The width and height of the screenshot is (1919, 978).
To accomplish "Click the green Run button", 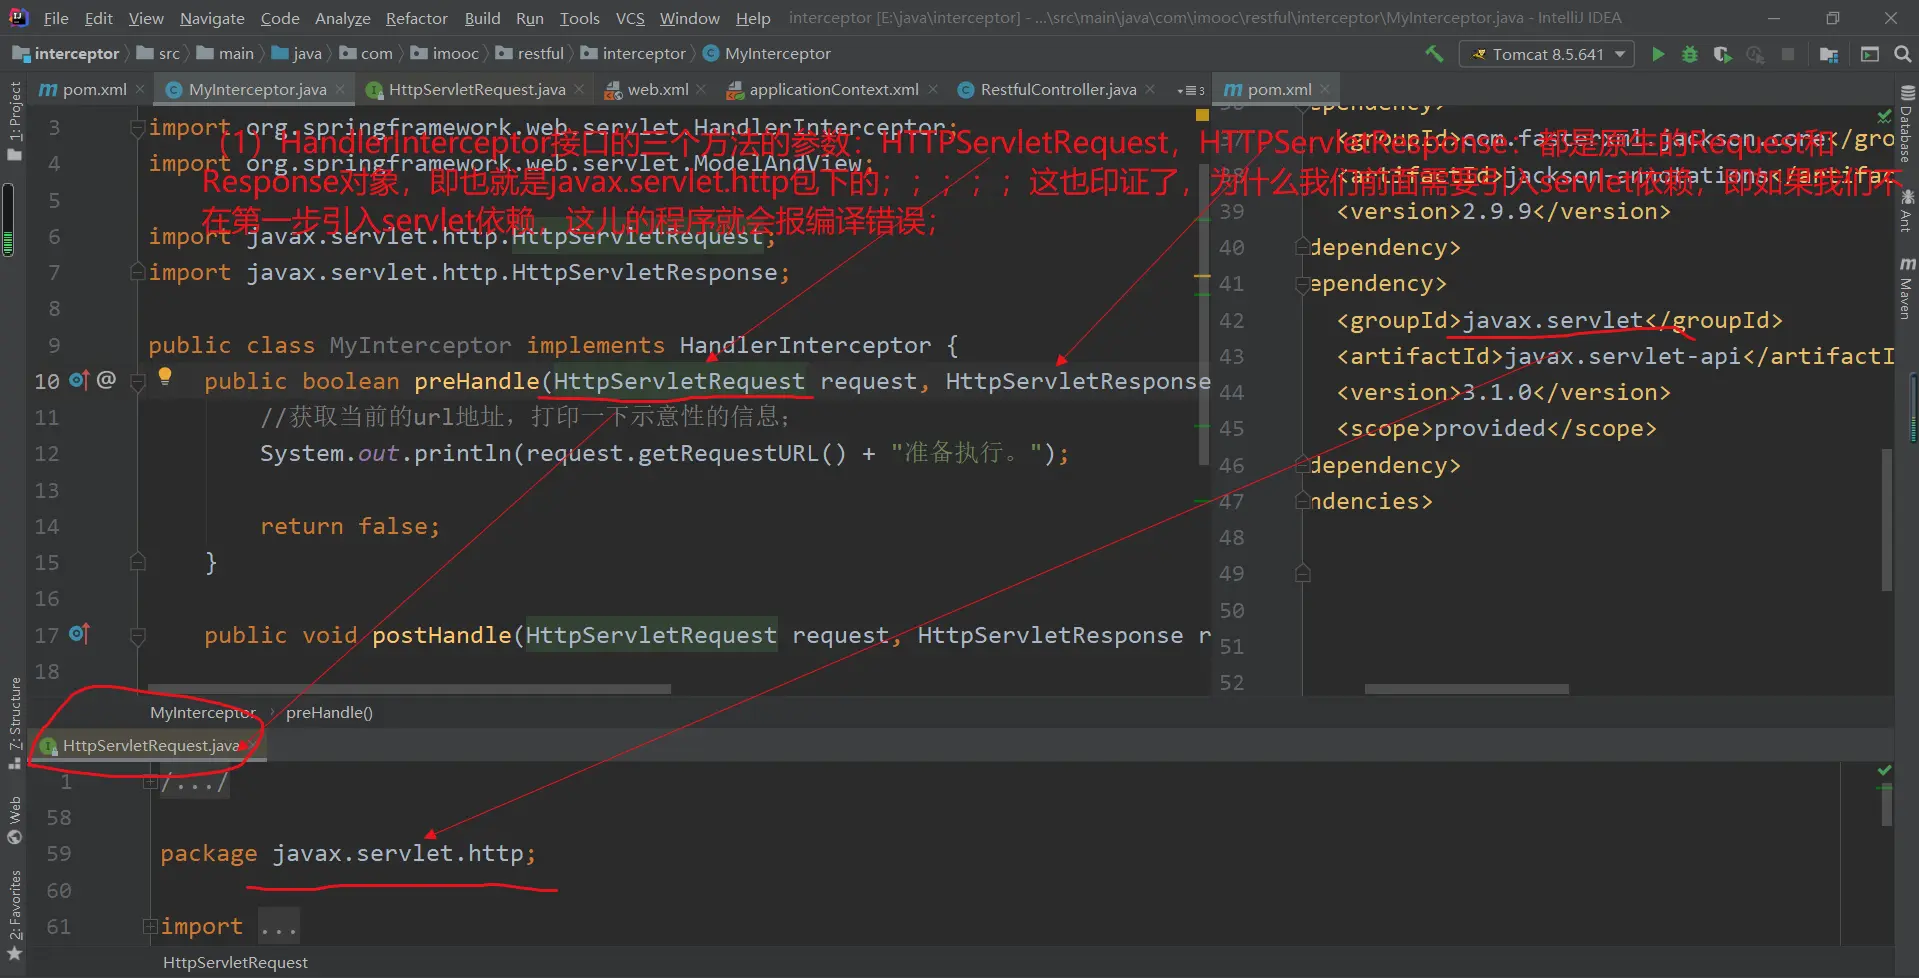I will click(x=1658, y=54).
